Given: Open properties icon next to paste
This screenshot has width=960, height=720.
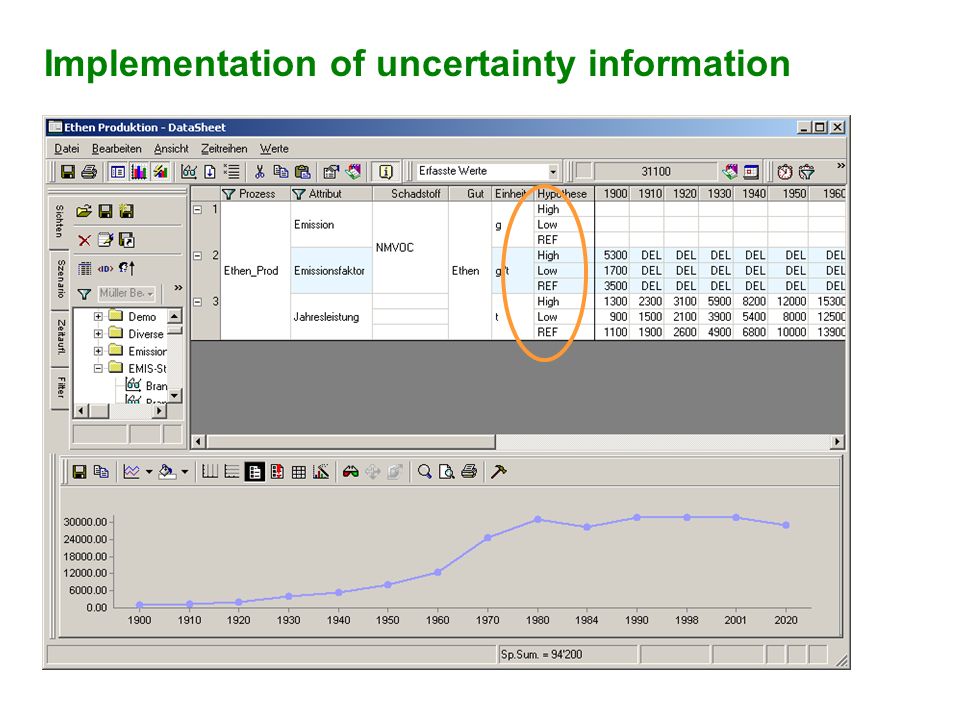Looking at the screenshot, I should (x=331, y=172).
